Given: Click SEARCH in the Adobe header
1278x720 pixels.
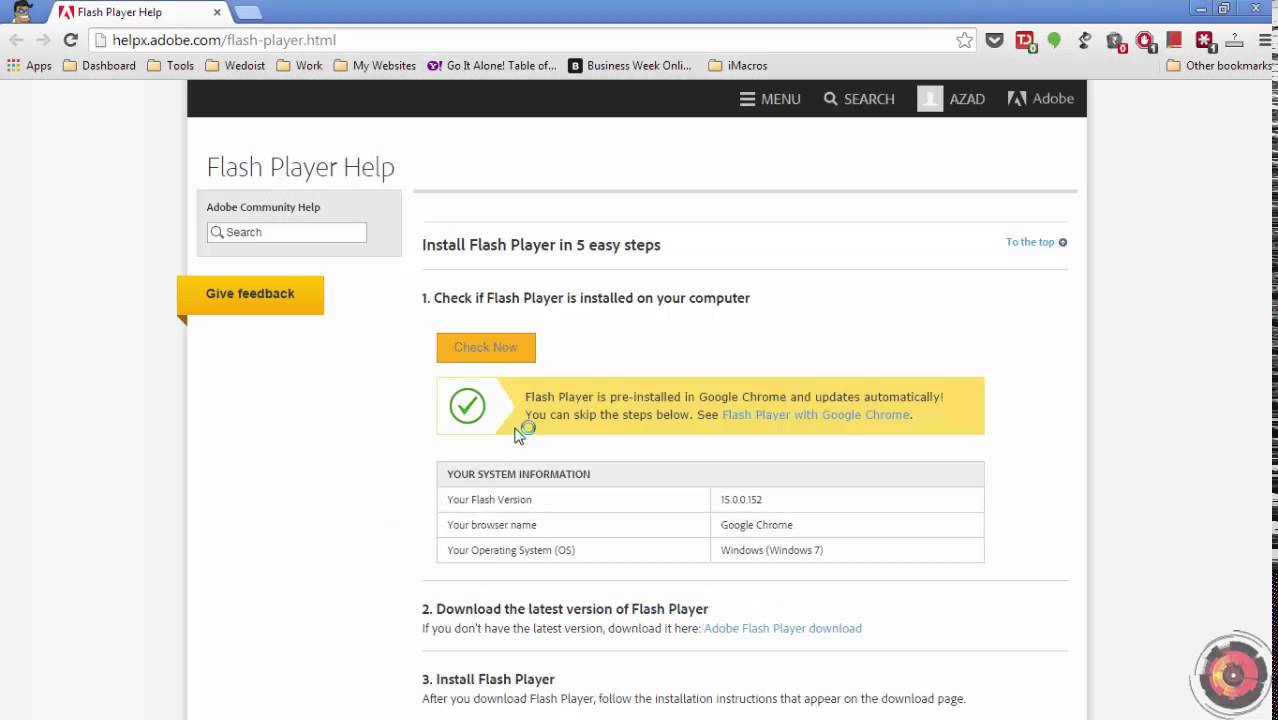Looking at the screenshot, I should point(859,99).
